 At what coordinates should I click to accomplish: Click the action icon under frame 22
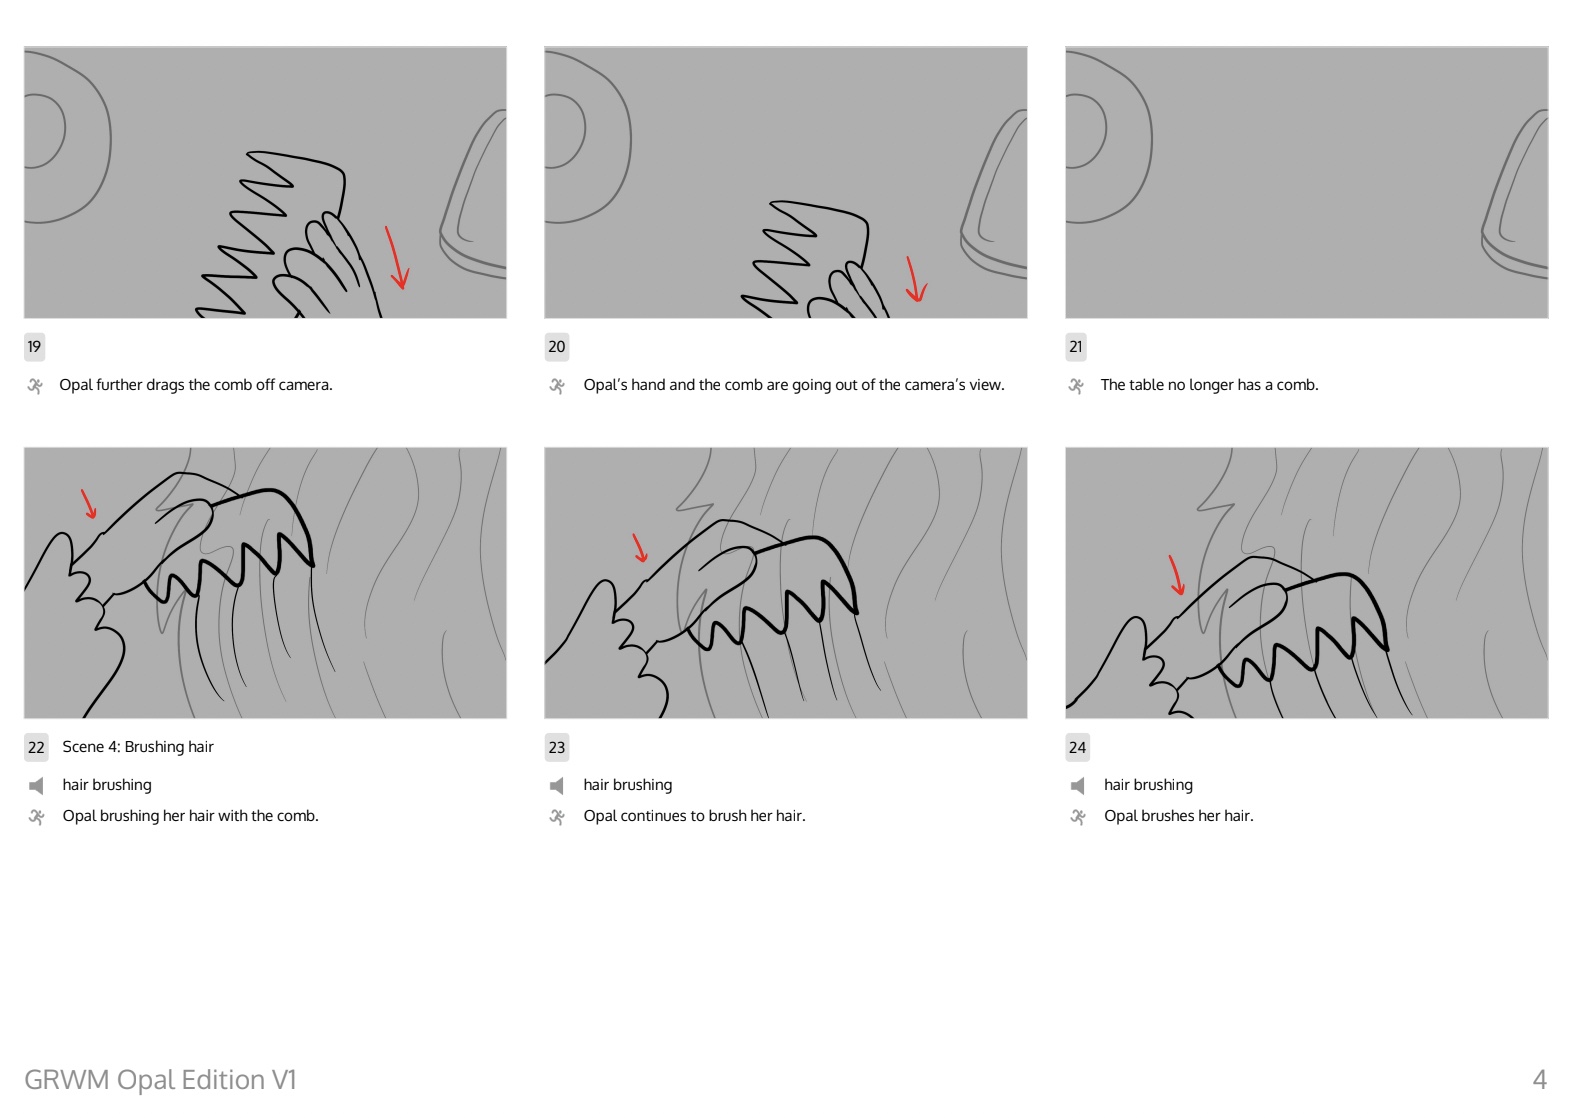(36, 817)
